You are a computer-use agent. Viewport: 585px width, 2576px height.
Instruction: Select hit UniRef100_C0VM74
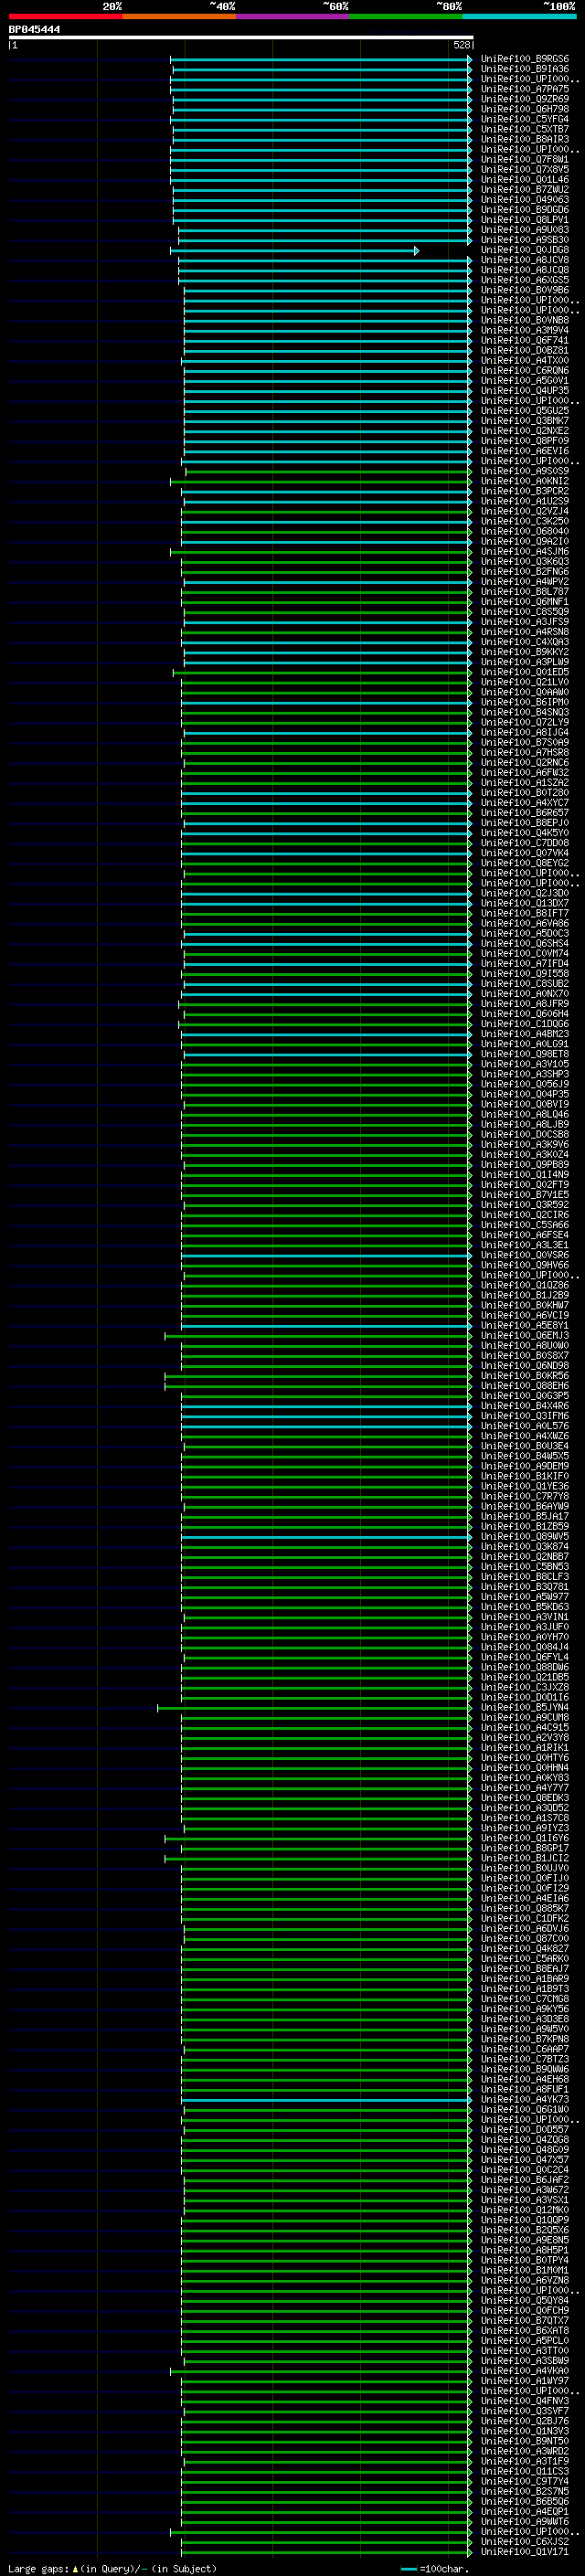click(x=525, y=953)
